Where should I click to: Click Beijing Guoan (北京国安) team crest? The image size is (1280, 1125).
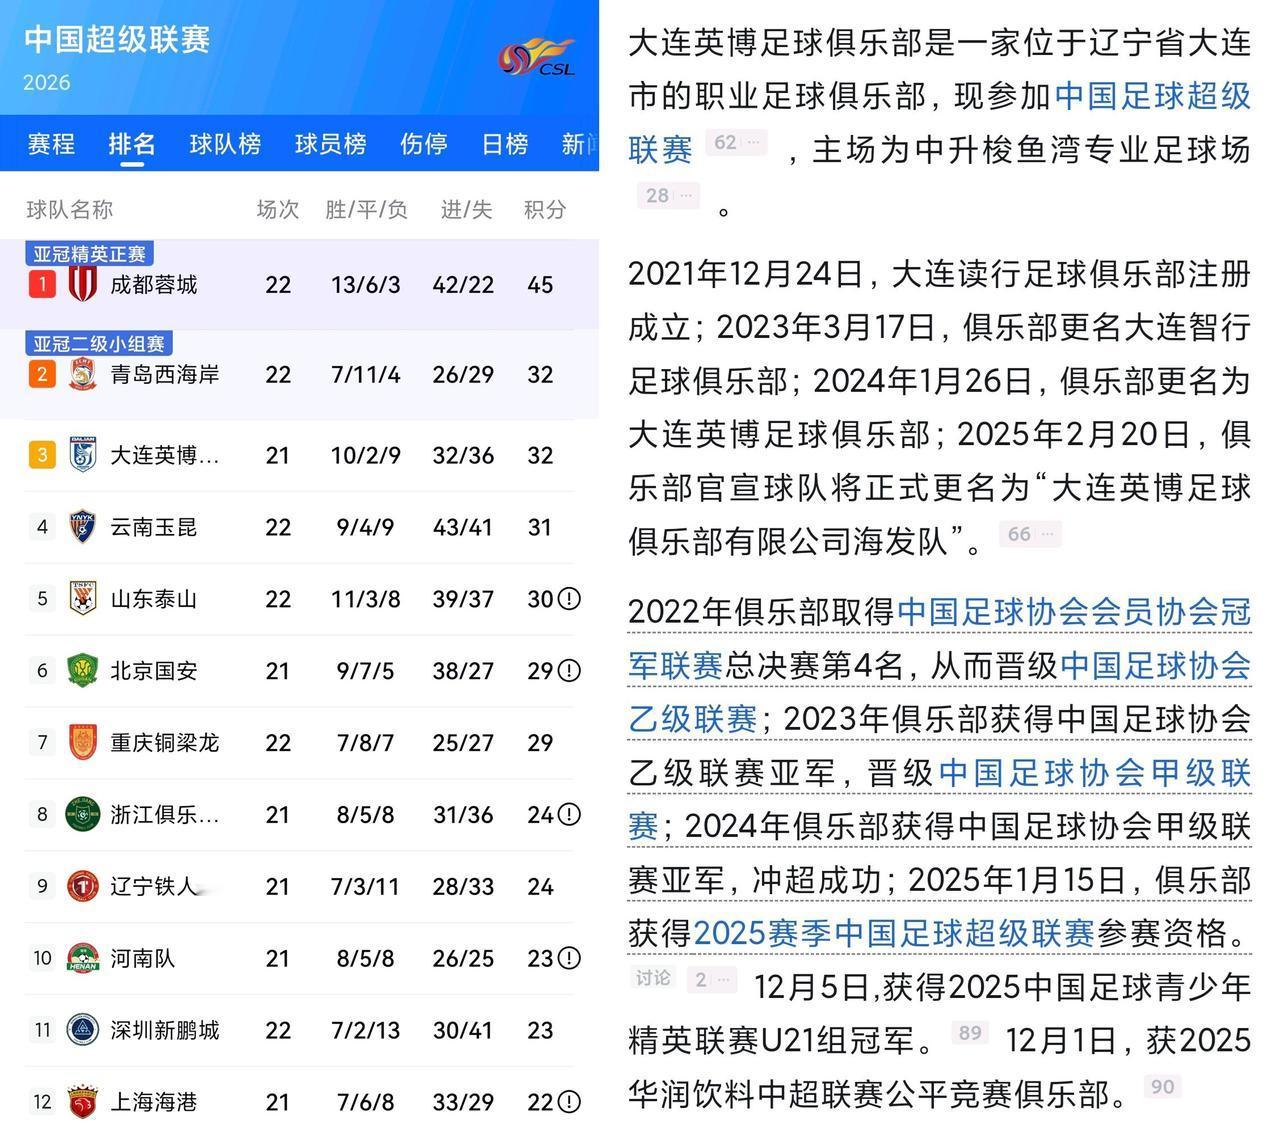click(82, 670)
